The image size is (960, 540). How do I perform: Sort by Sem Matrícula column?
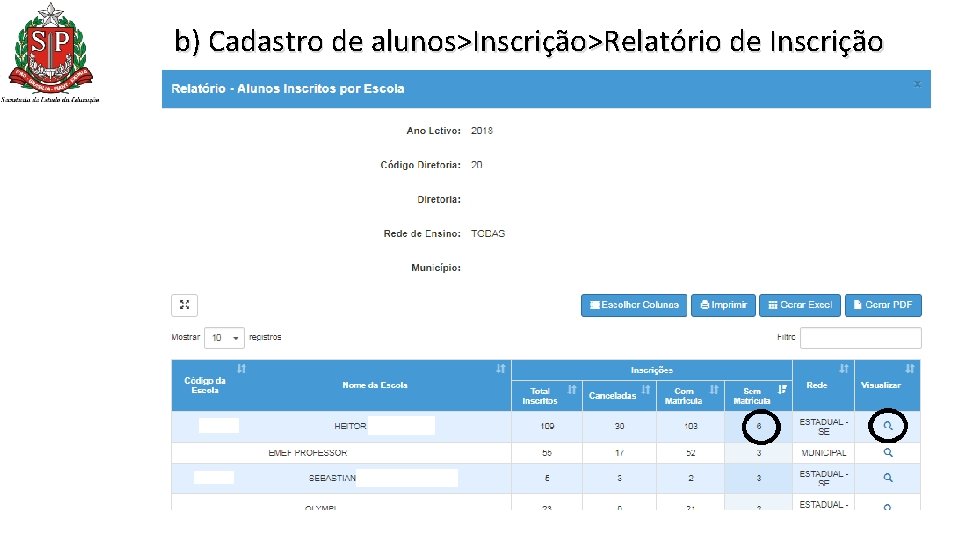tap(782, 389)
